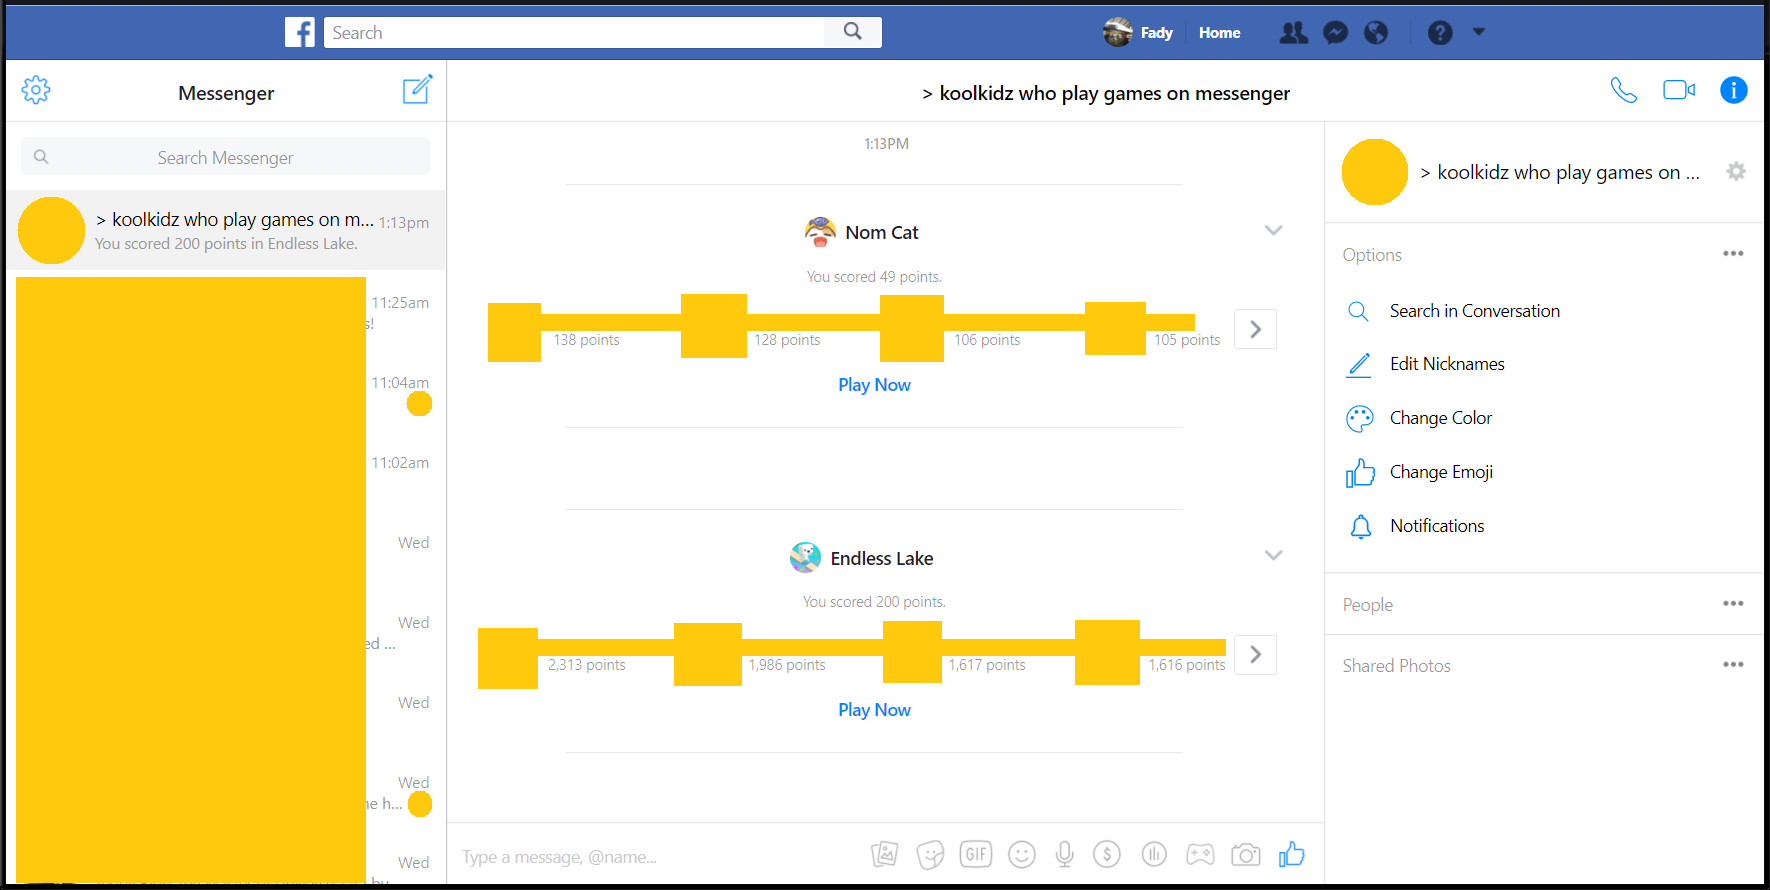Open the Notifications globe icon
The image size is (1770, 890).
[x=1376, y=33]
